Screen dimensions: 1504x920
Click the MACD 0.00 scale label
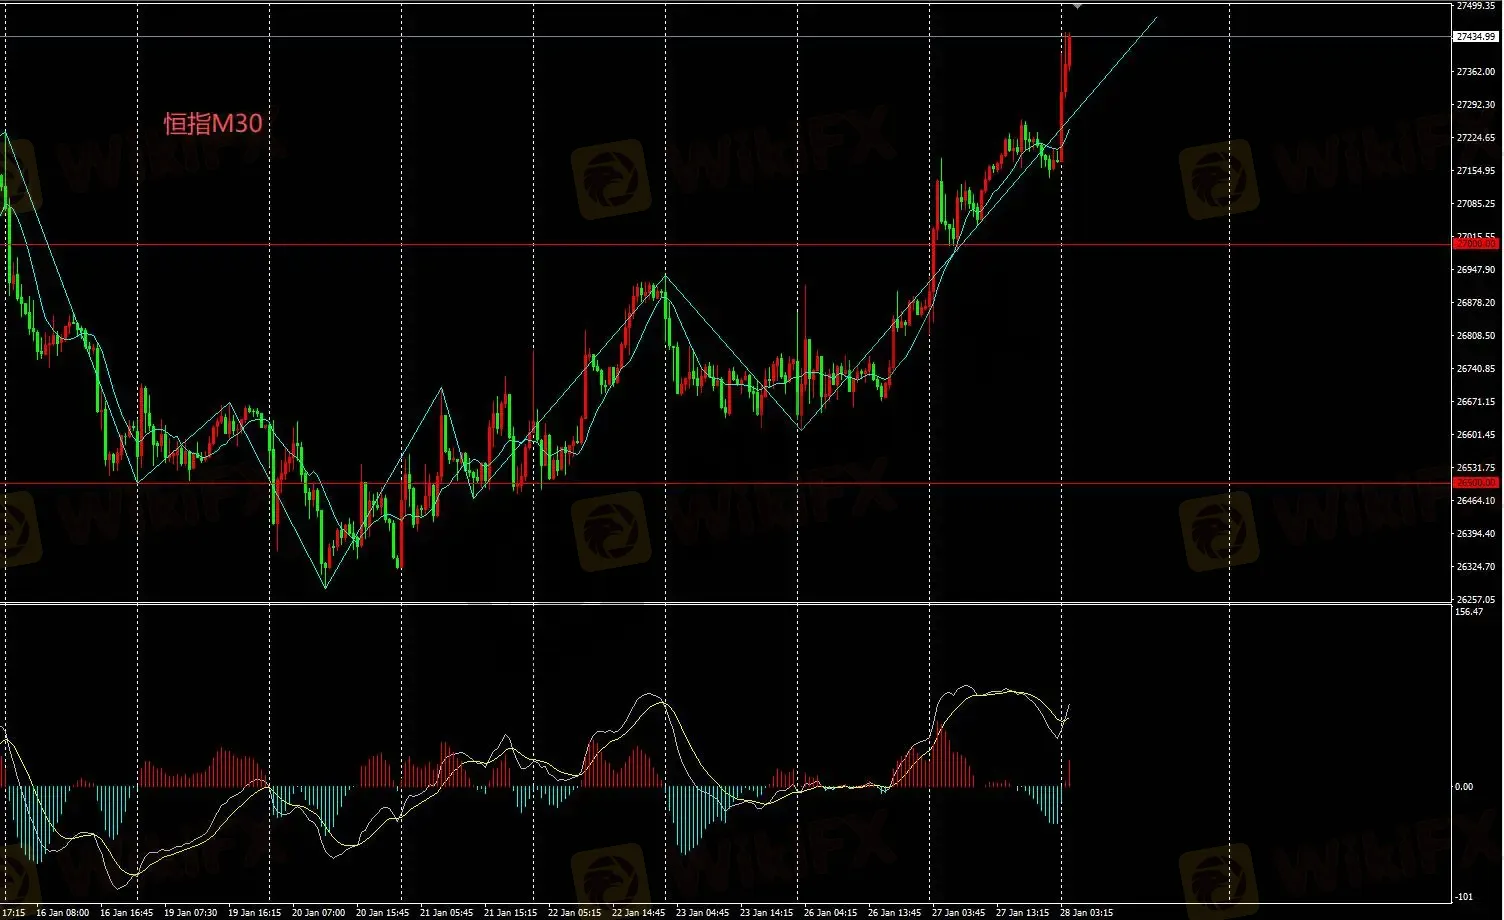(x=1464, y=787)
